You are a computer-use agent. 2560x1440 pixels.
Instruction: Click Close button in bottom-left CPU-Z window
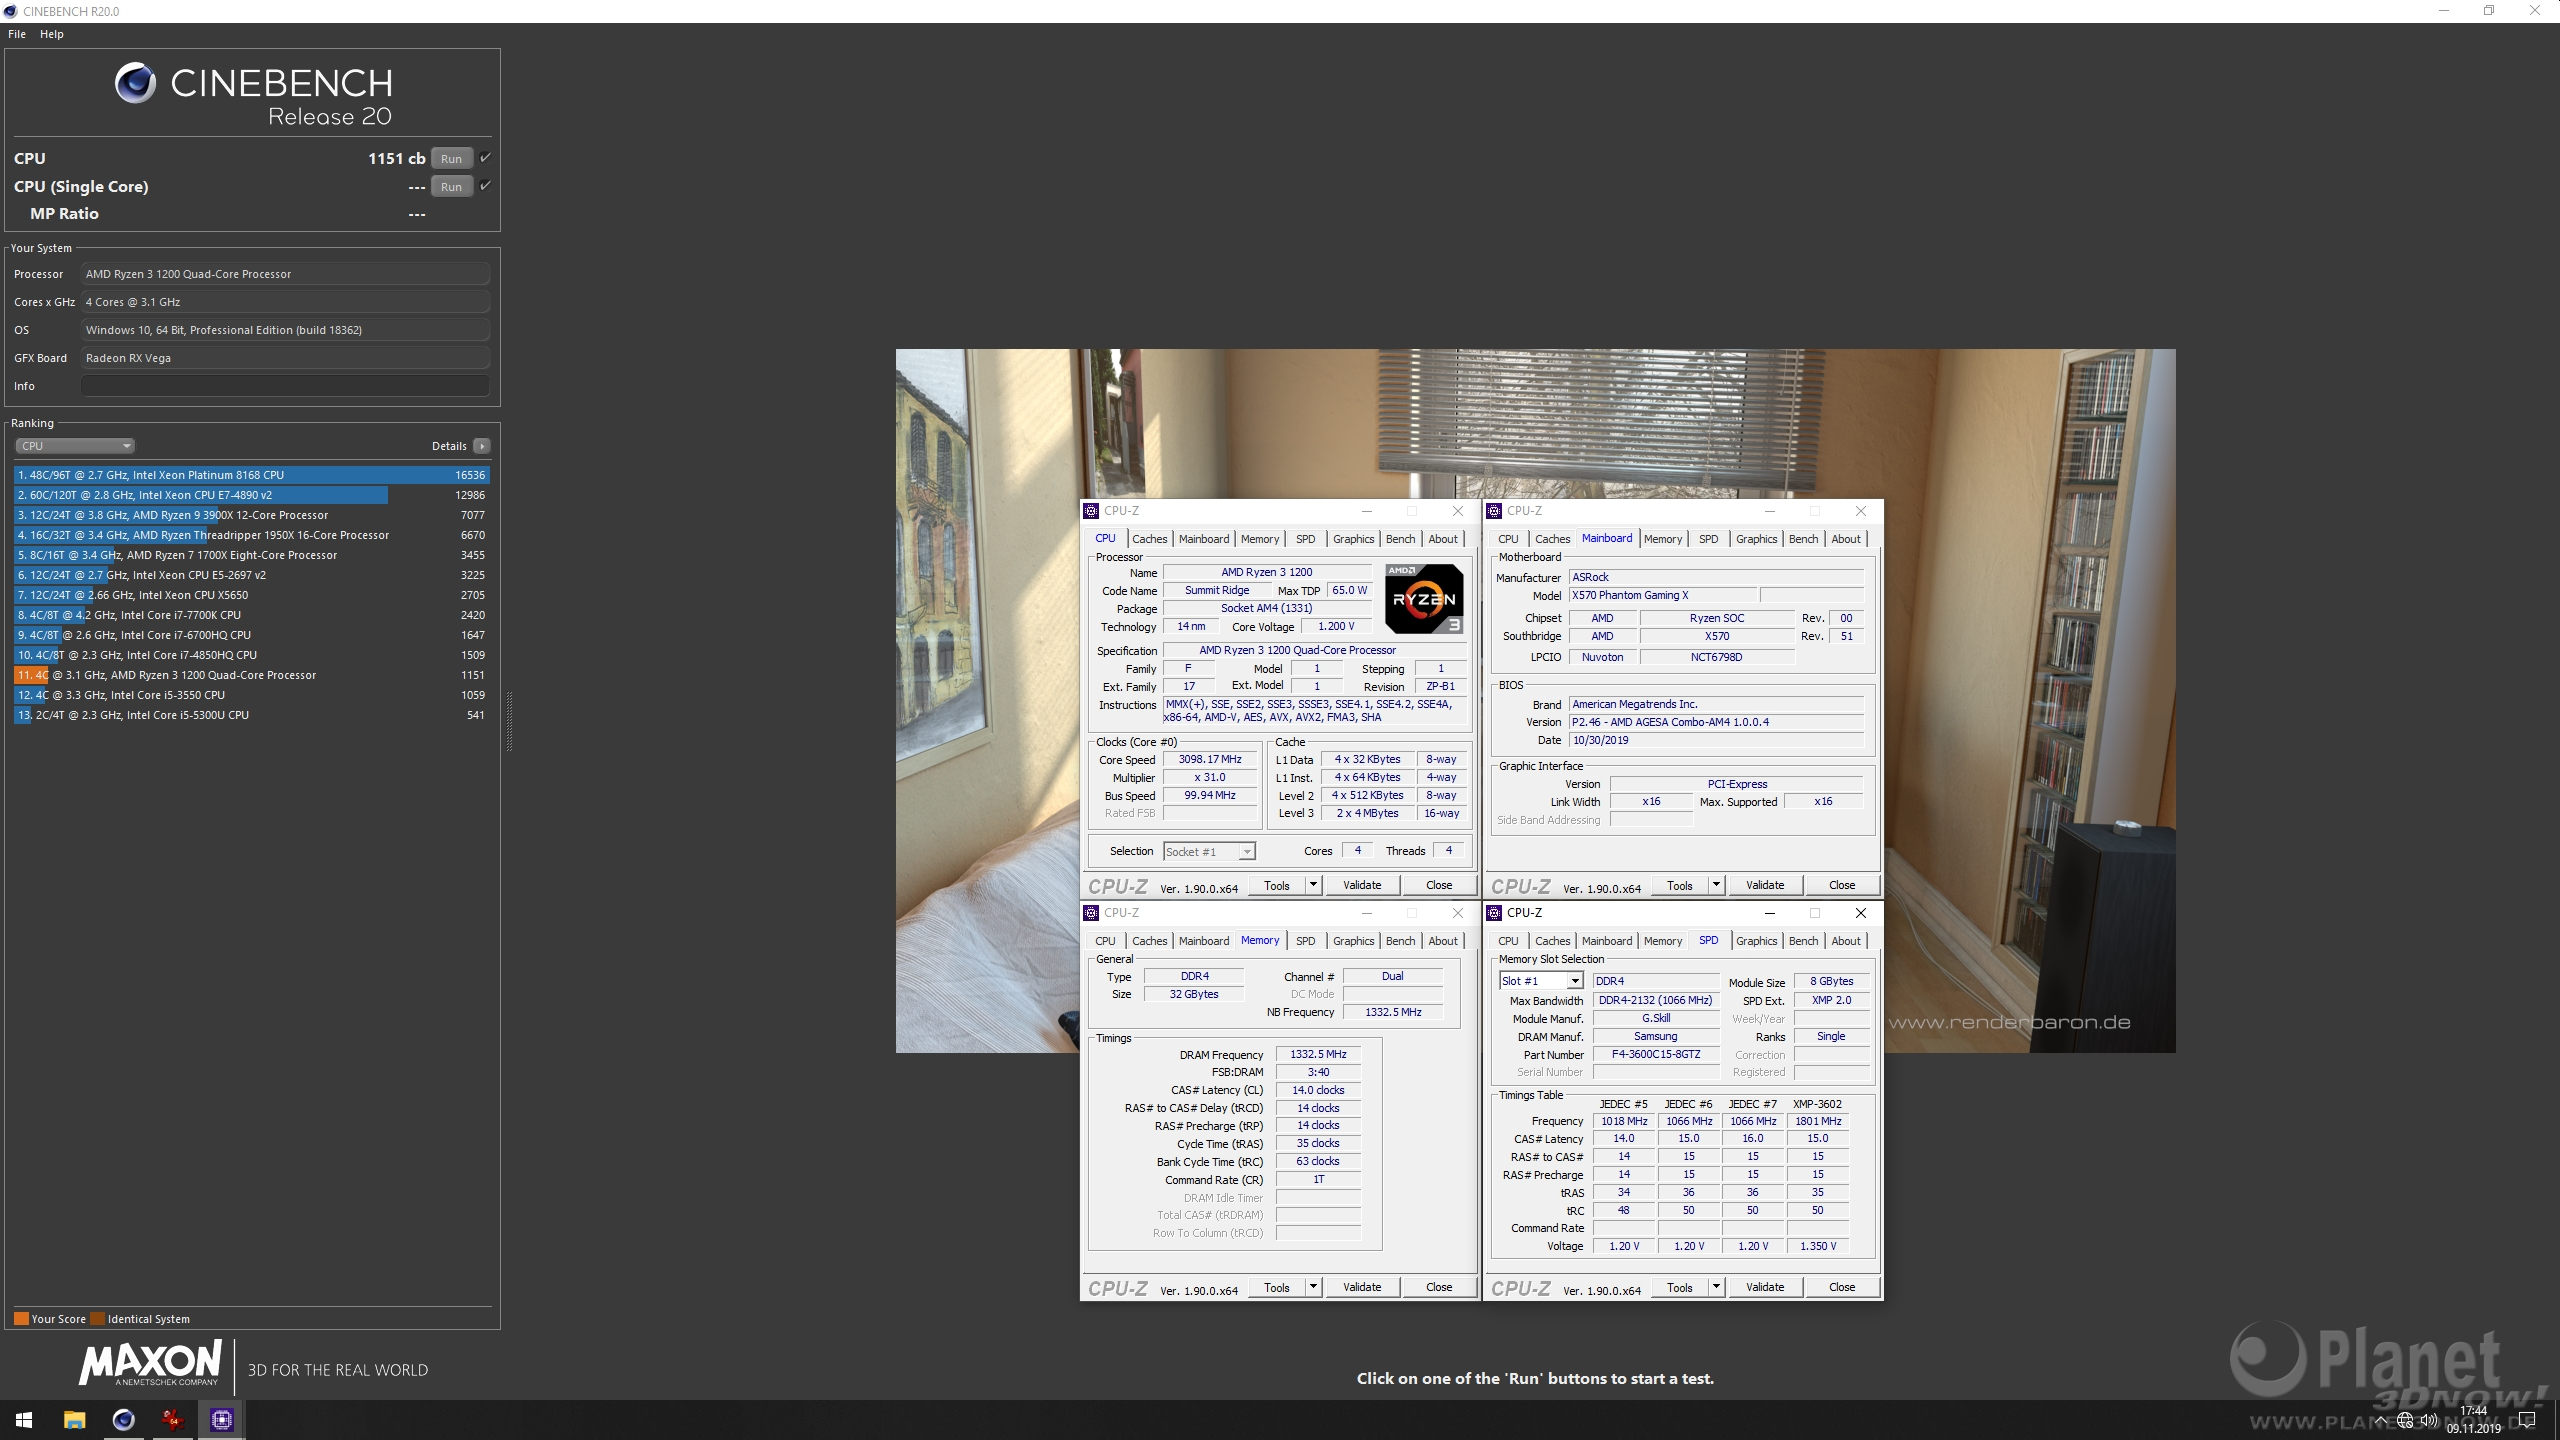pos(1439,1287)
